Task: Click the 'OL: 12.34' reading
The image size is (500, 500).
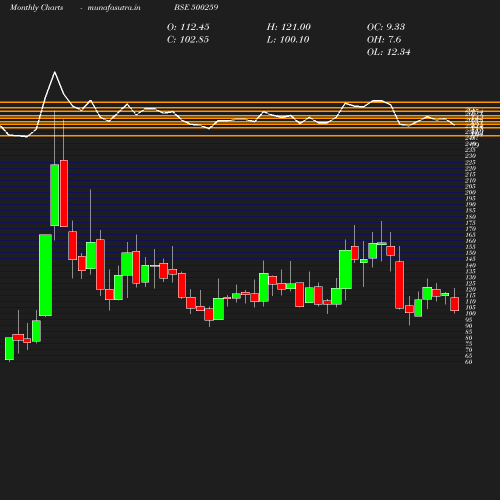Action: click(x=388, y=52)
